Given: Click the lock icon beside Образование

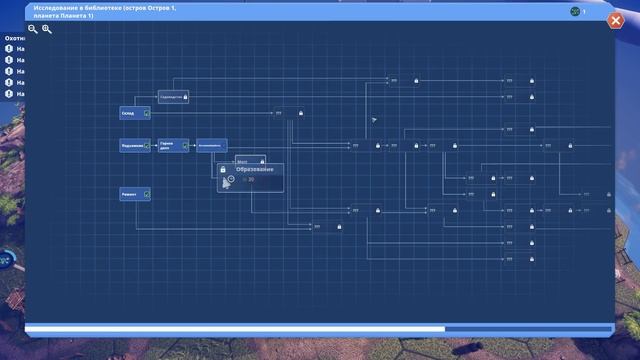Looking at the screenshot, I should pos(223,169).
